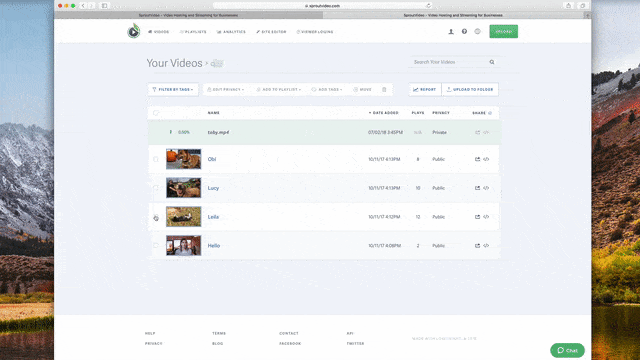Click share icon for Obi row

(x=478, y=159)
